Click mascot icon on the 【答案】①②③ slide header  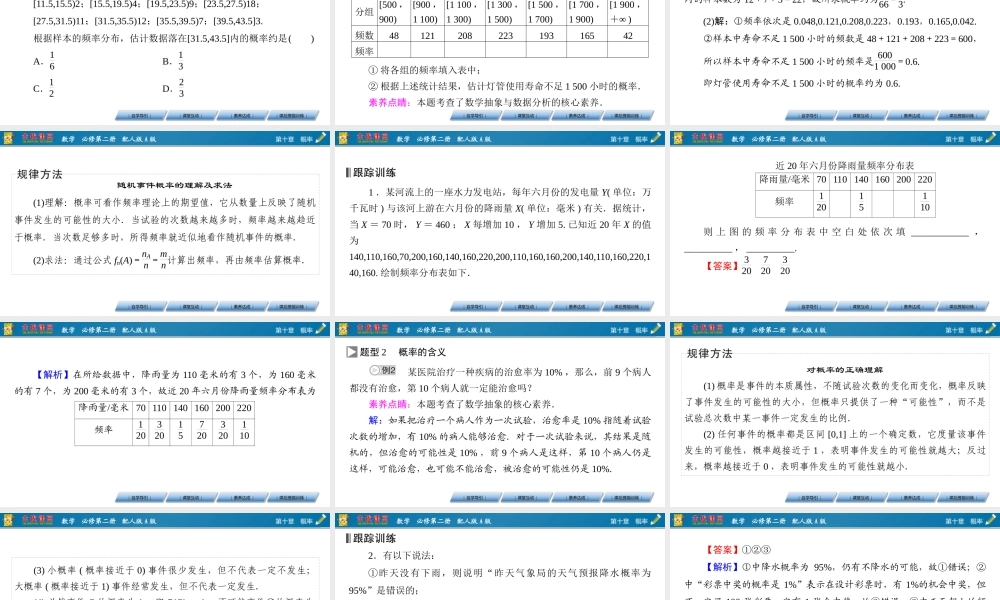[678, 520]
